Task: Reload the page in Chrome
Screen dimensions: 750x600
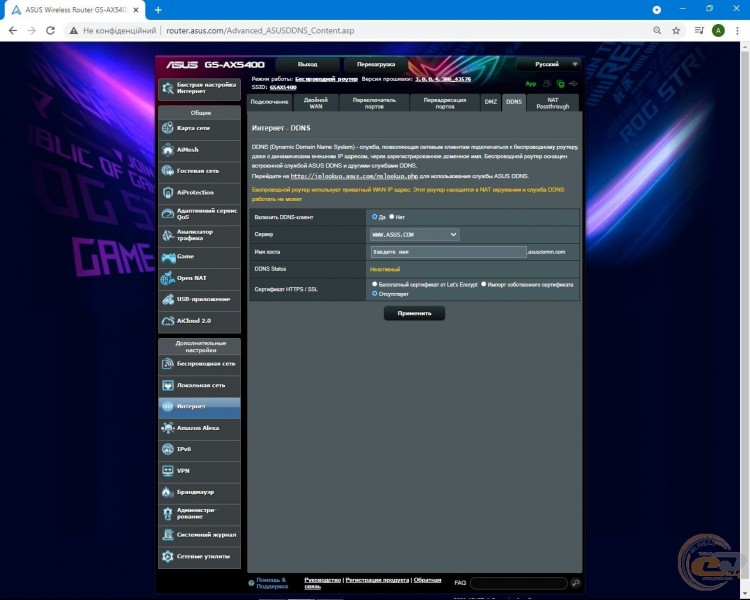Action: click(x=50, y=31)
